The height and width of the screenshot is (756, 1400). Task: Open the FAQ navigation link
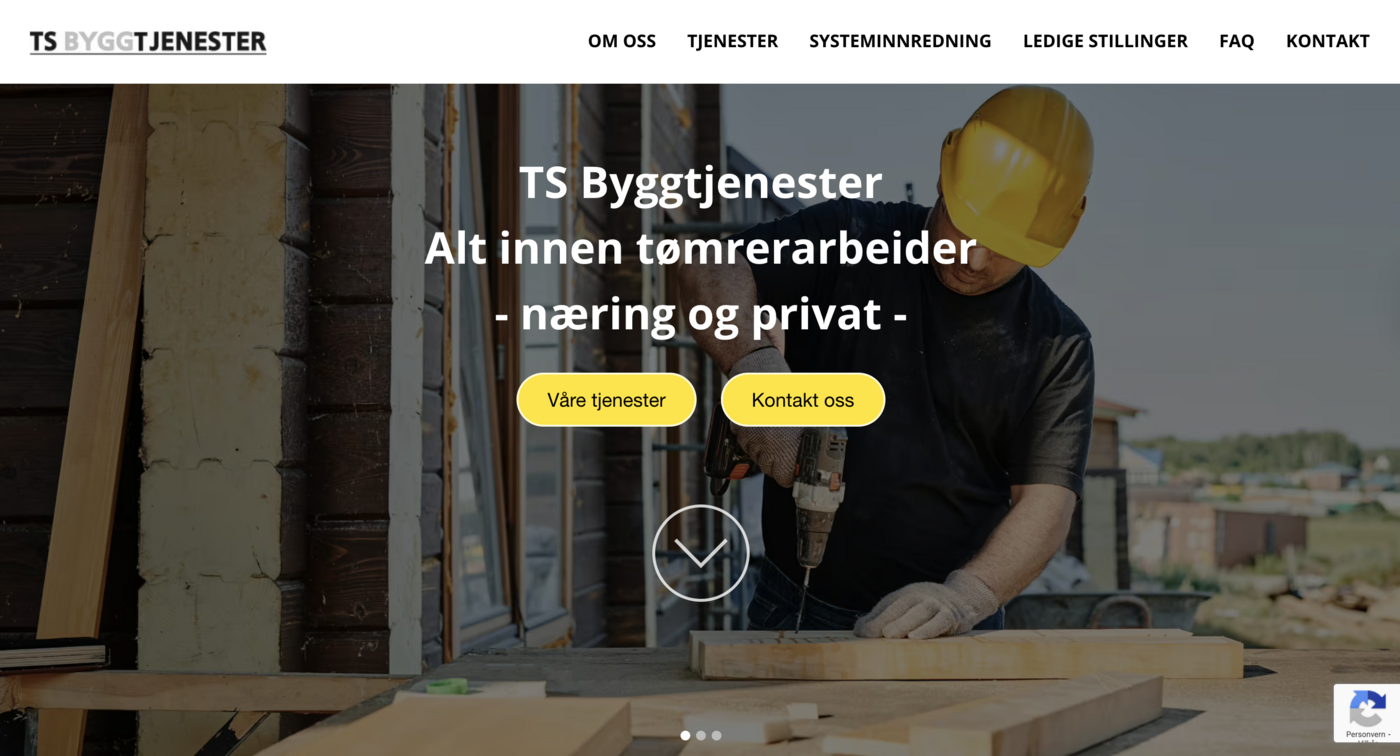click(x=1236, y=41)
